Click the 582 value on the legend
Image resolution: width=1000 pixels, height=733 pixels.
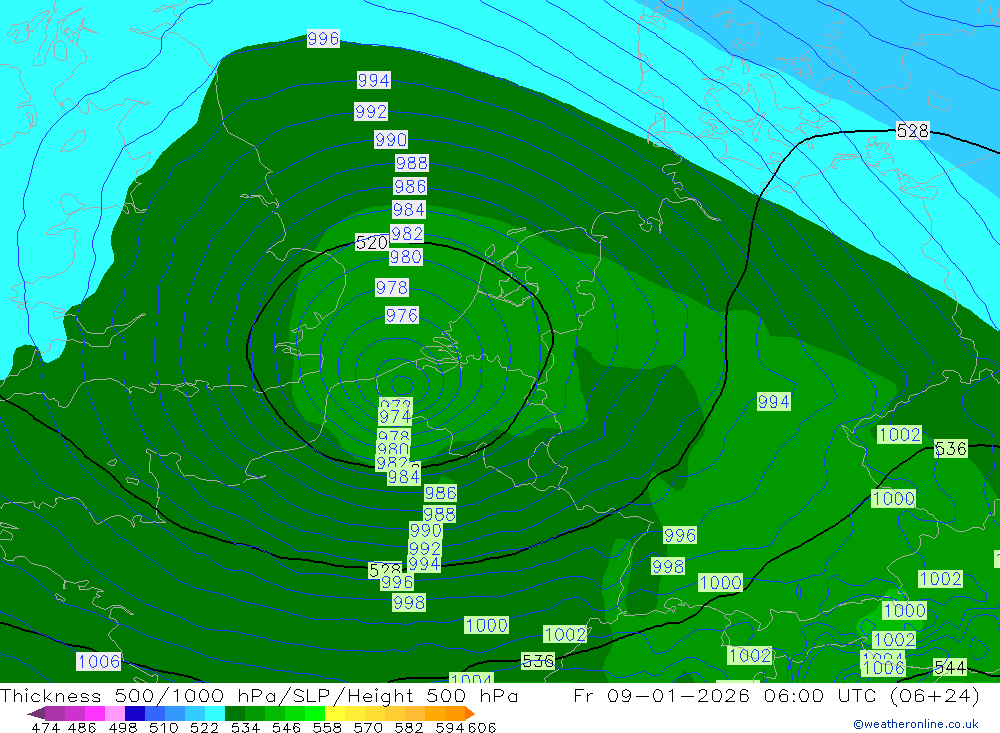point(409,727)
